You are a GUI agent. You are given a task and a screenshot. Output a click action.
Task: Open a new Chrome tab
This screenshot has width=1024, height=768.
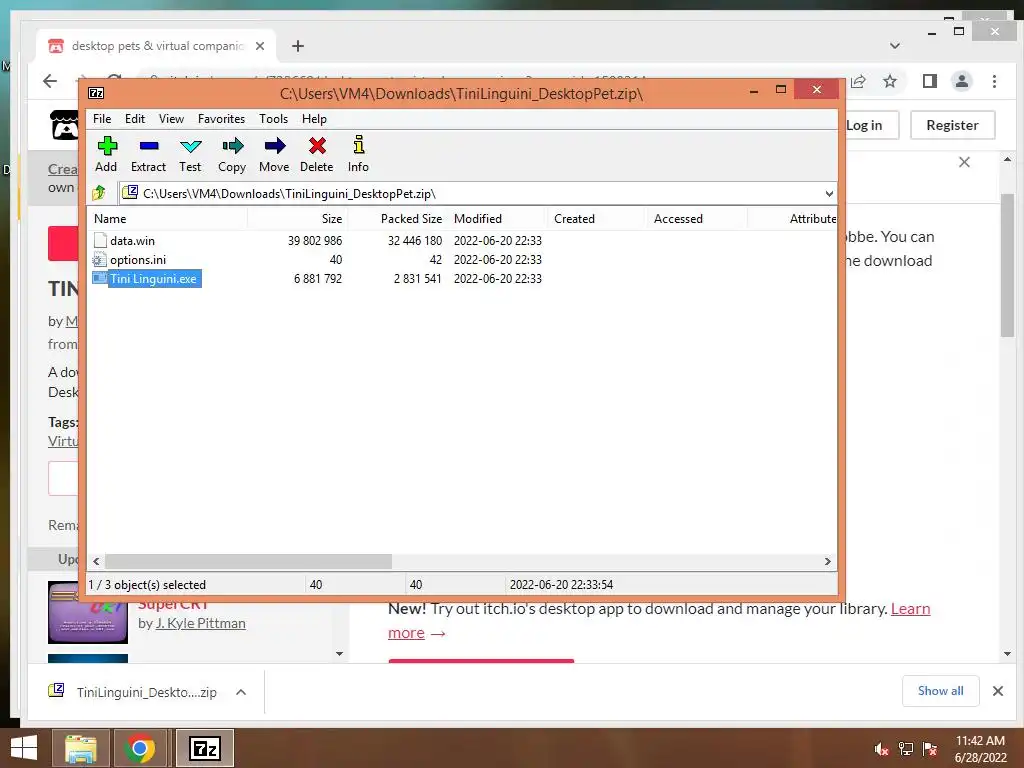298,46
